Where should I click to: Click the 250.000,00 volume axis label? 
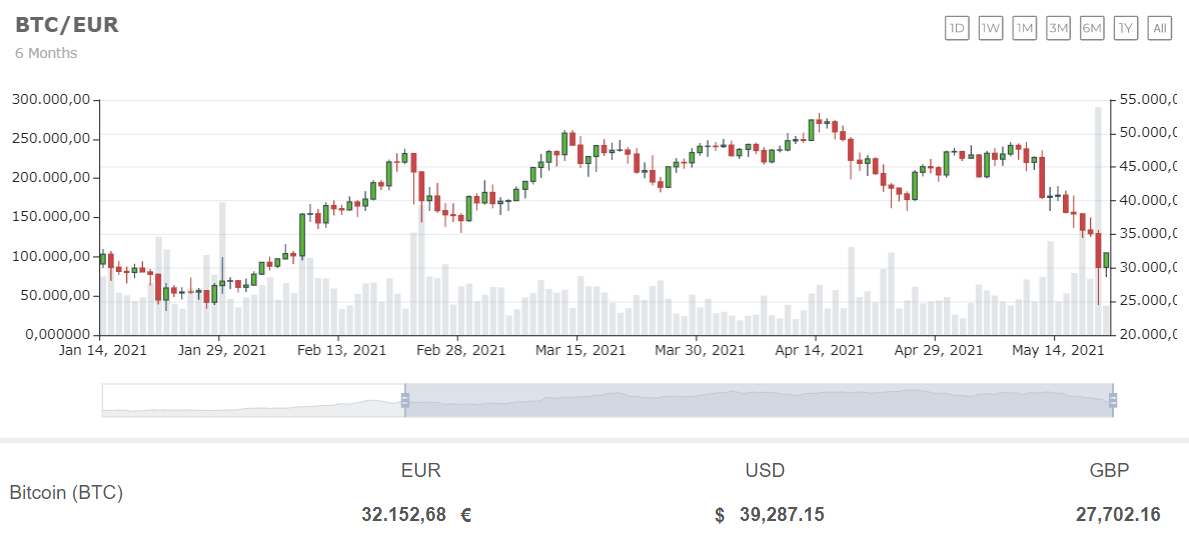tap(53, 139)
